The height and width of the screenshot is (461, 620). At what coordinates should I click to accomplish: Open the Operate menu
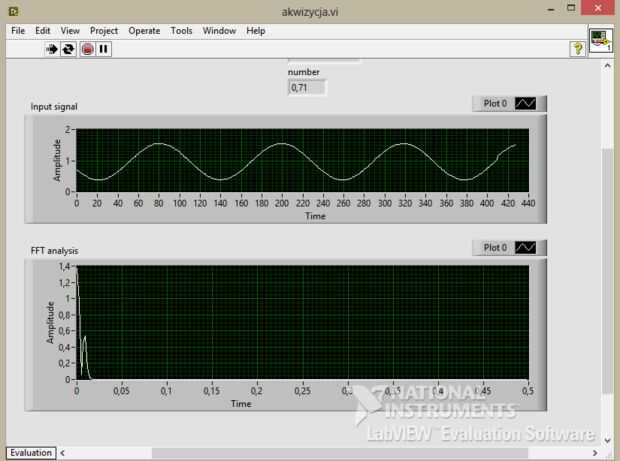click(x=144, y=31)
